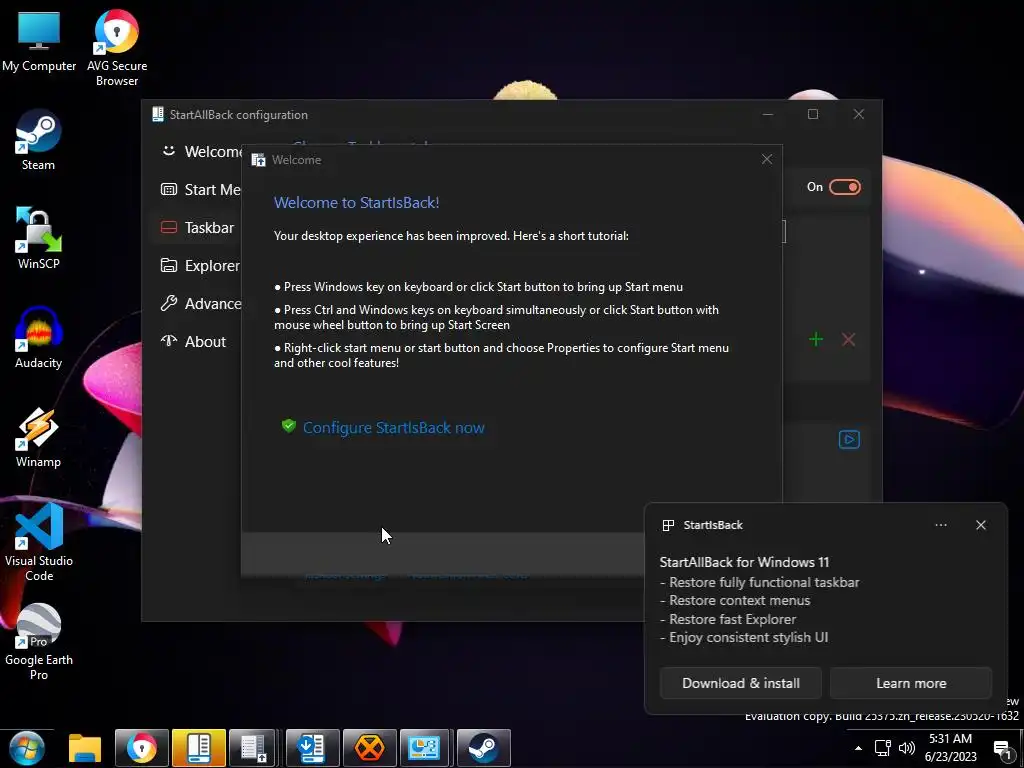Click 'Welcome to StartIsBack!' heading

(357, 202)
